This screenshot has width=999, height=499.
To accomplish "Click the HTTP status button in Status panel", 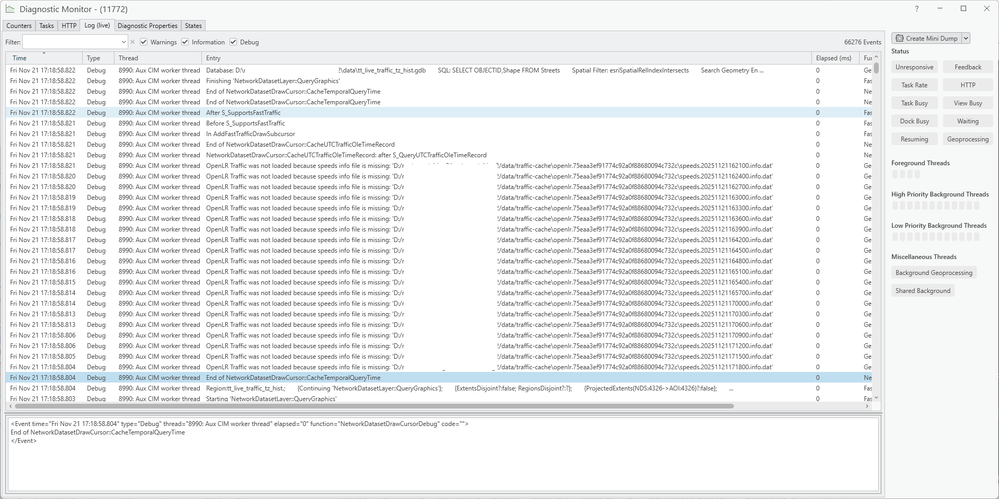I will click(x=968, y=85).
